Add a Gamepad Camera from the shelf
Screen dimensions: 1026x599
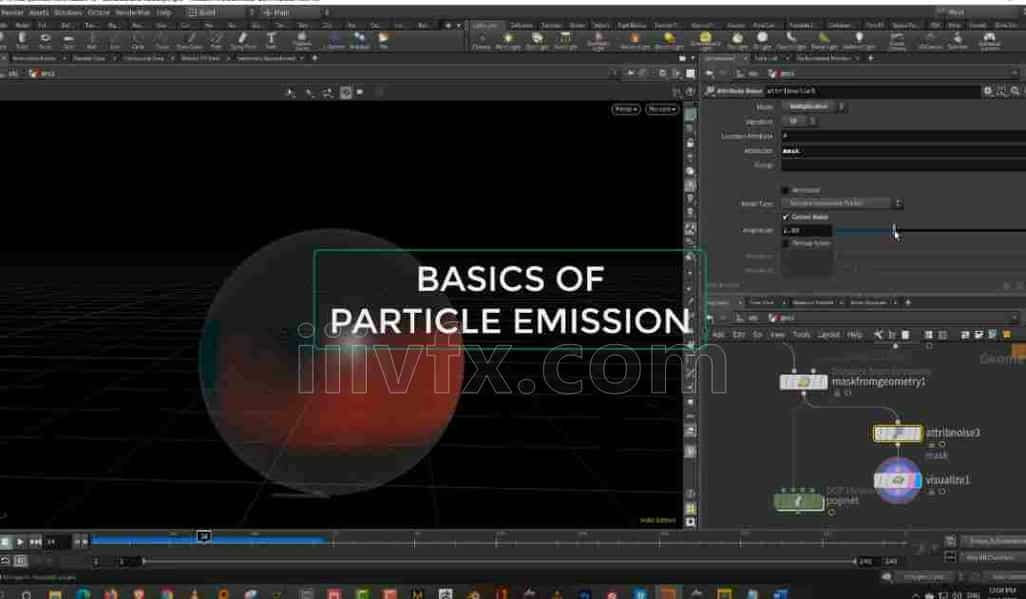[989, 41]
